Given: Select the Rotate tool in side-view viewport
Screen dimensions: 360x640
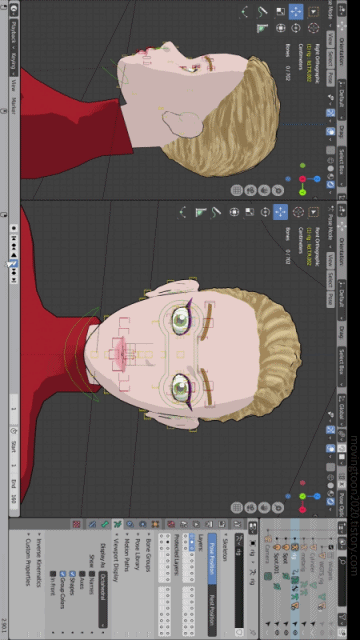Looking at the screenshot, I should click(x=296, y=28).
